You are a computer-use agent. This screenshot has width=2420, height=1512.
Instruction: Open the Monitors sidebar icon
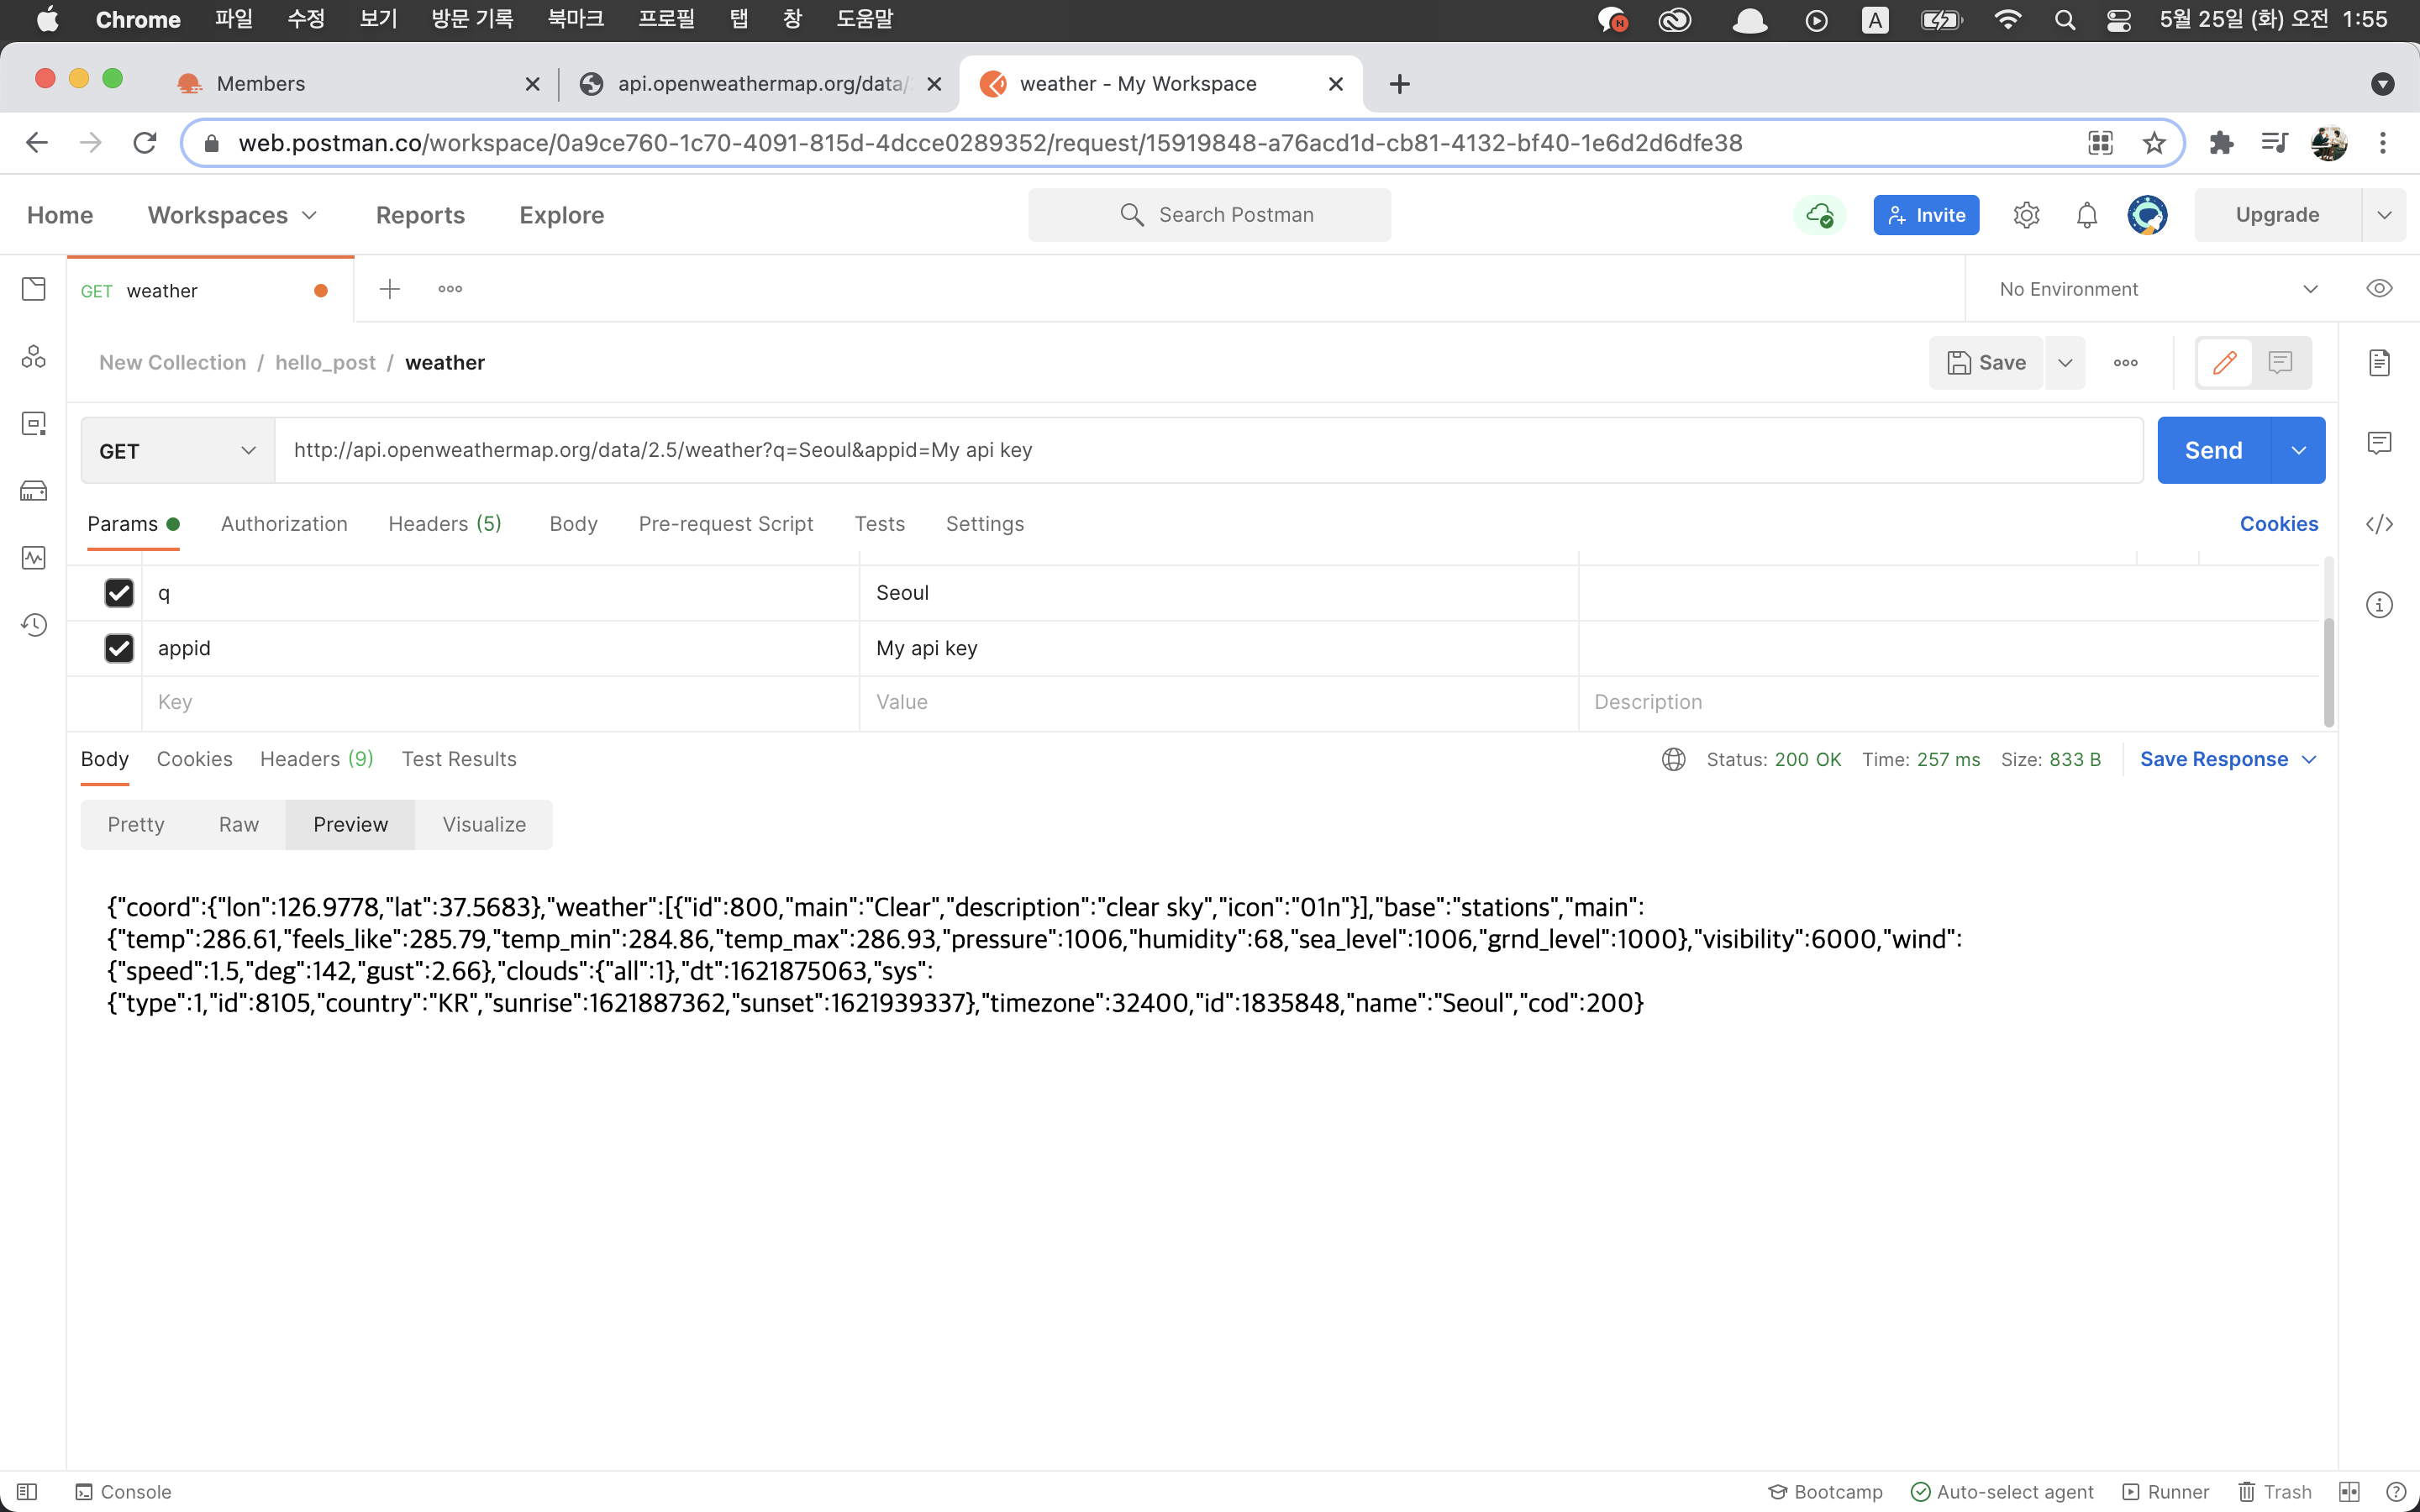[34, 557]
